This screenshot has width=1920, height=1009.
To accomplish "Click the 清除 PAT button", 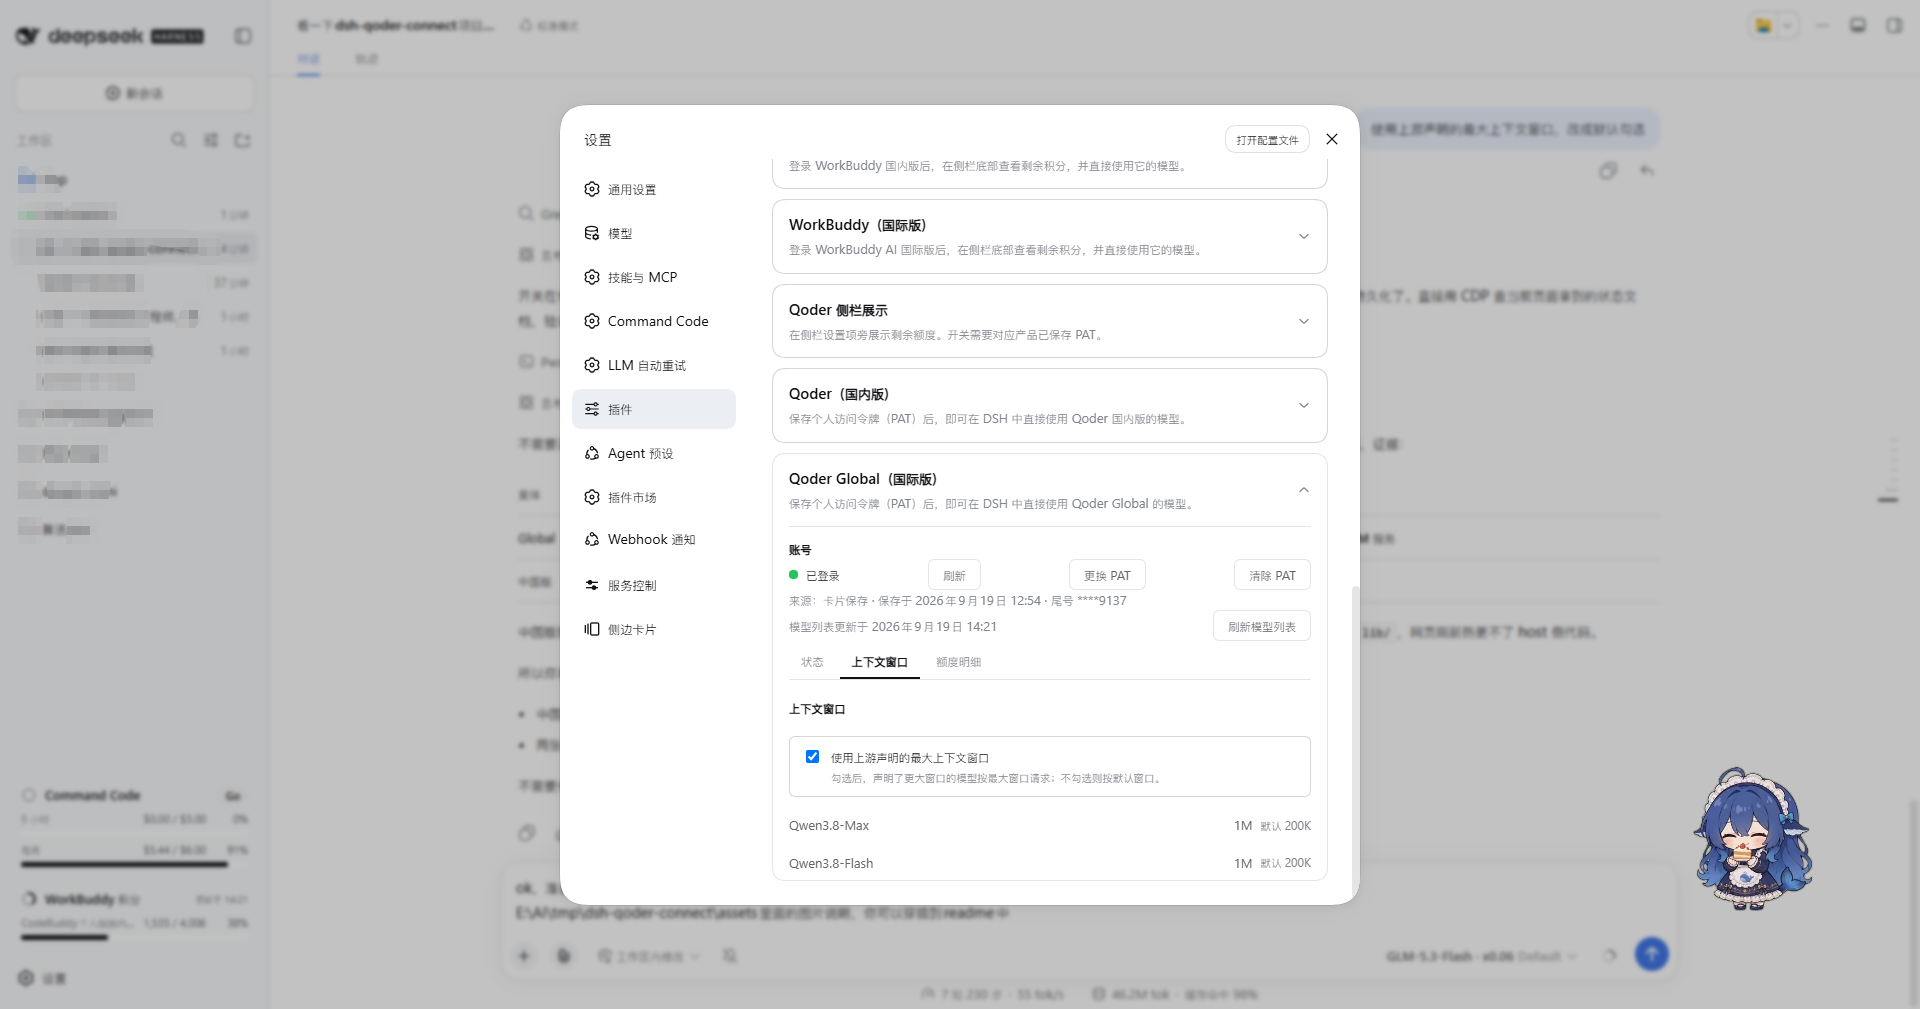I will tap(1272, 575).
